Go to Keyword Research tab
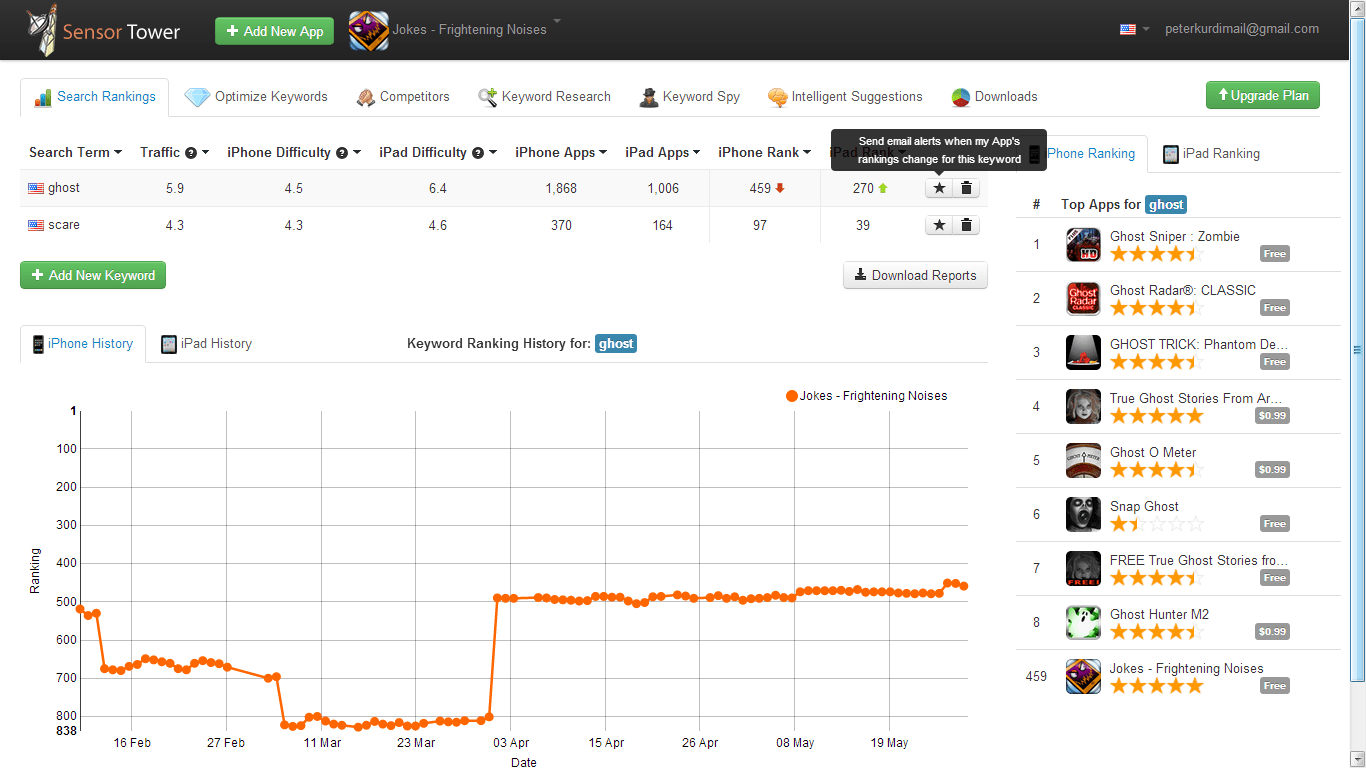This screenshot has height=768, width=1366. tap(544, 97)
